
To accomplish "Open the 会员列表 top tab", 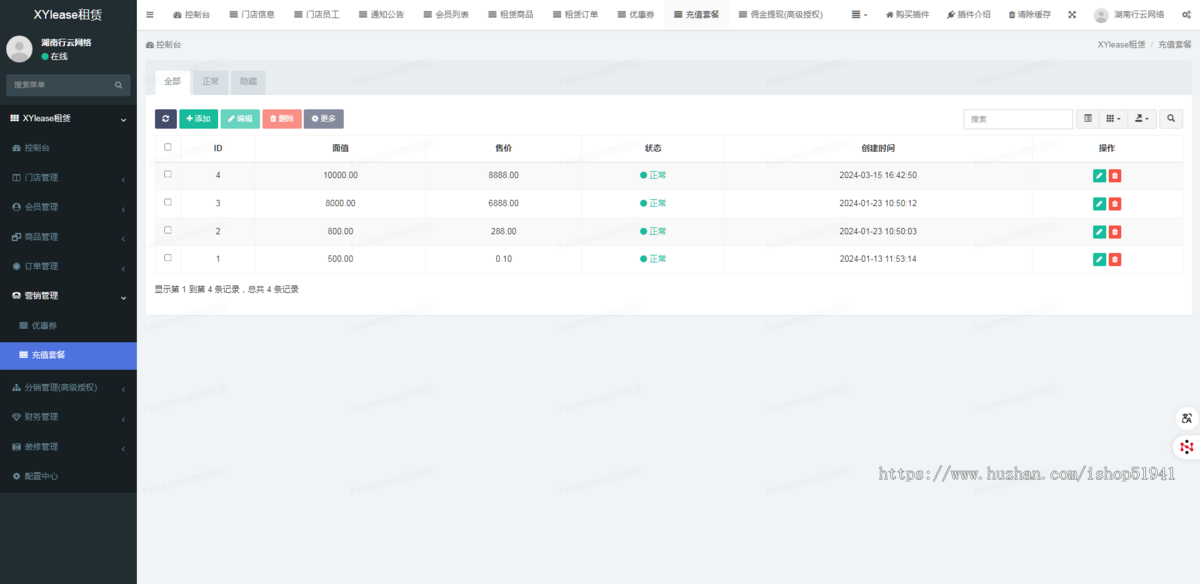I will [445, 15].
